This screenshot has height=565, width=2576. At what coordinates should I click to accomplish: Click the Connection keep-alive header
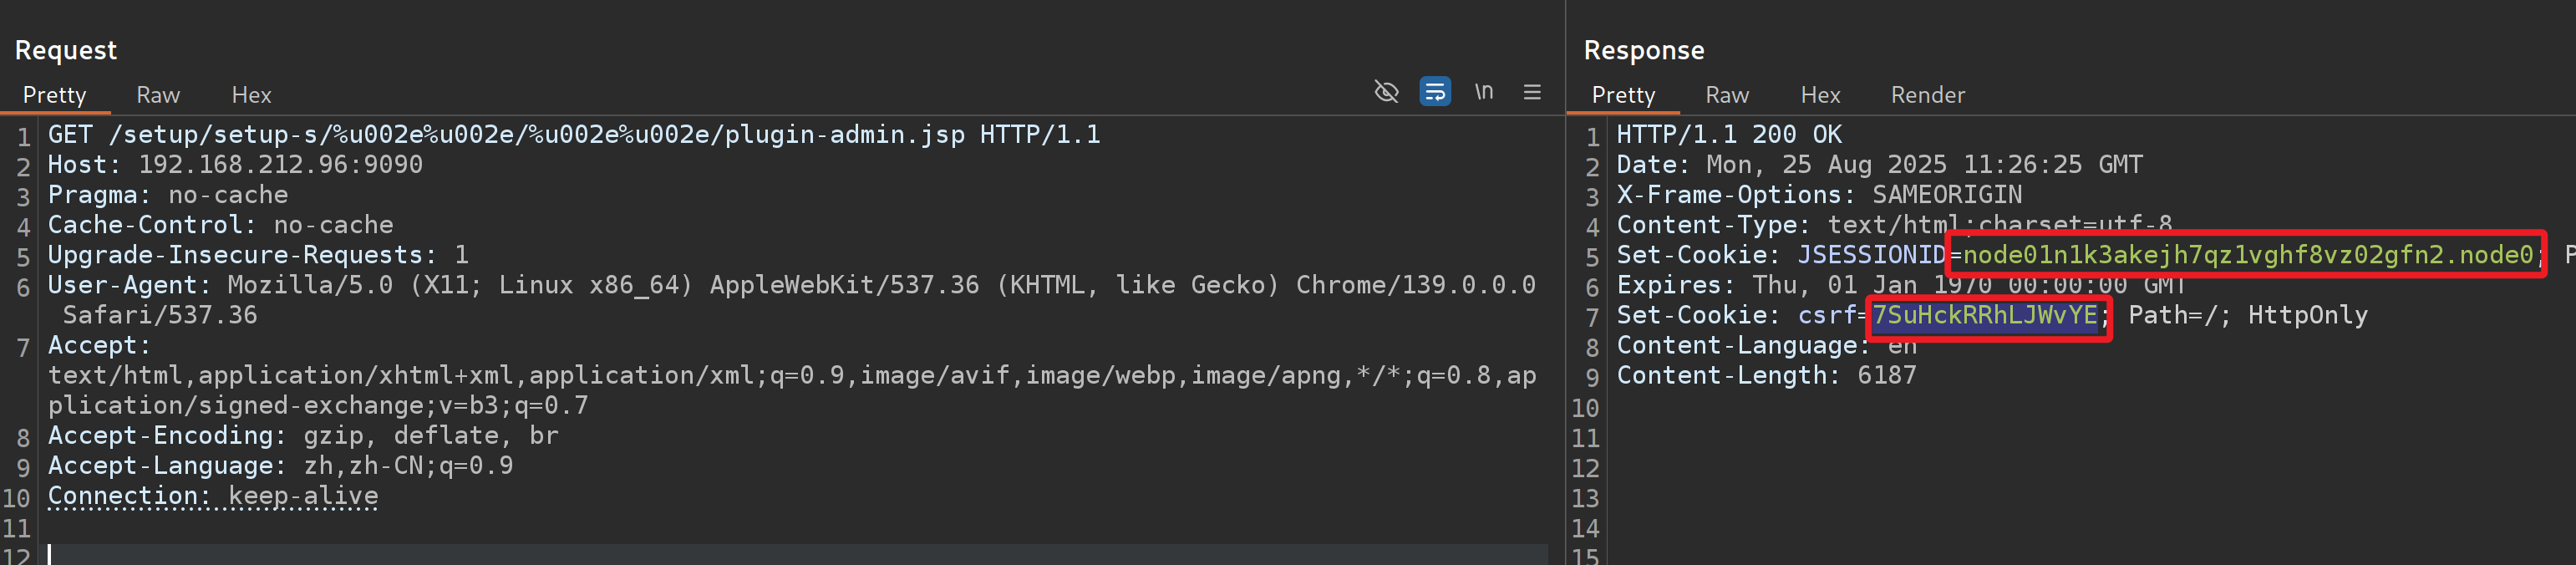(213, 495)
